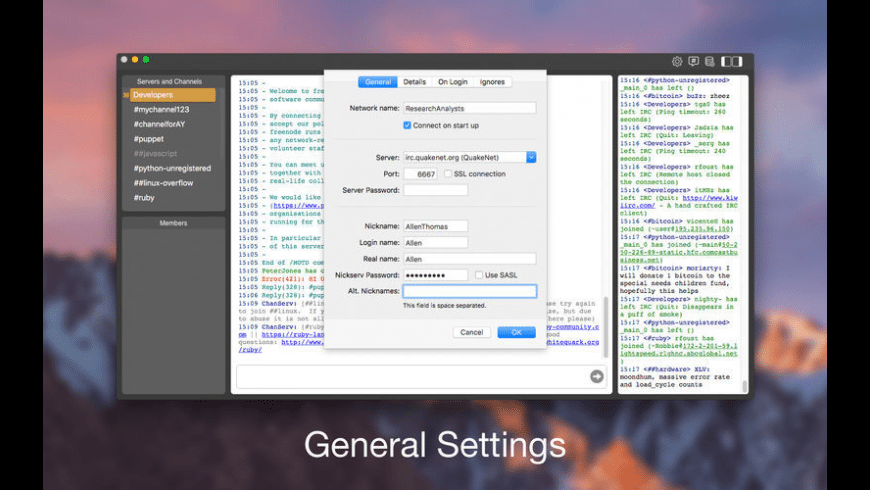Viewport: 870px width, 490px height.
Task: Cancel the network settings dialog
Action: coord(471,332)
